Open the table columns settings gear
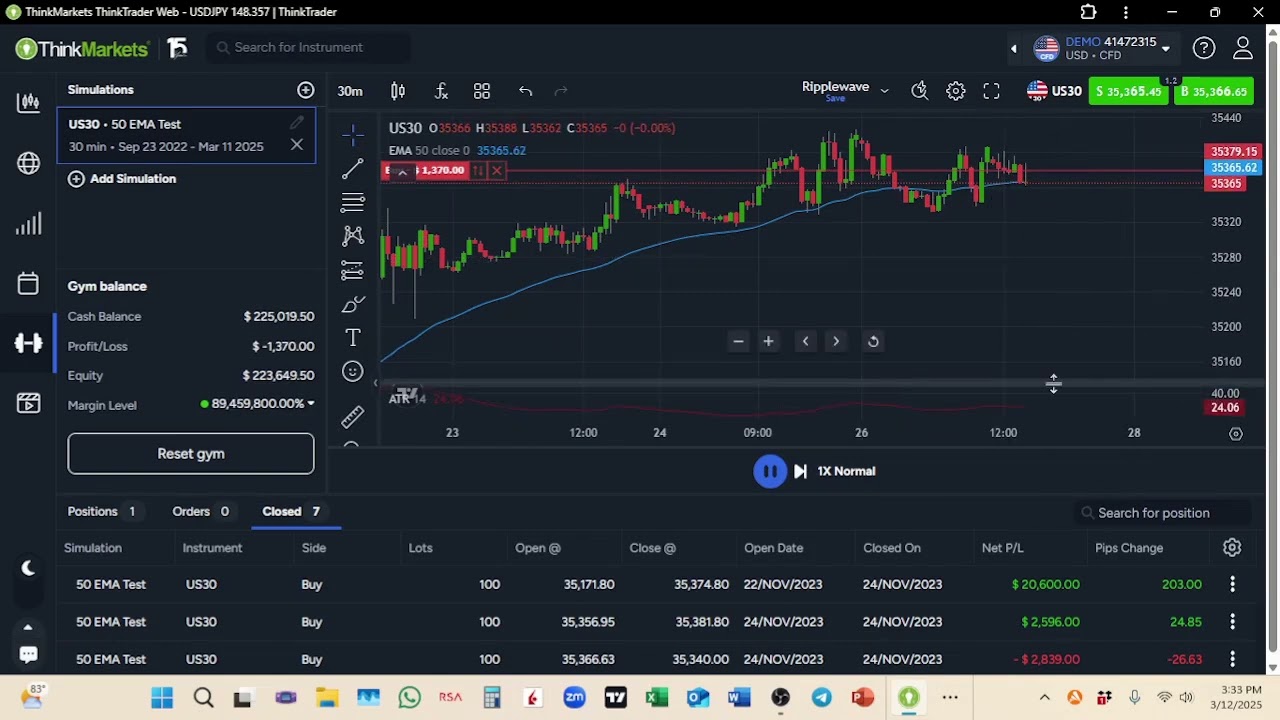 pyautogui.click(x=1232, y=548)
